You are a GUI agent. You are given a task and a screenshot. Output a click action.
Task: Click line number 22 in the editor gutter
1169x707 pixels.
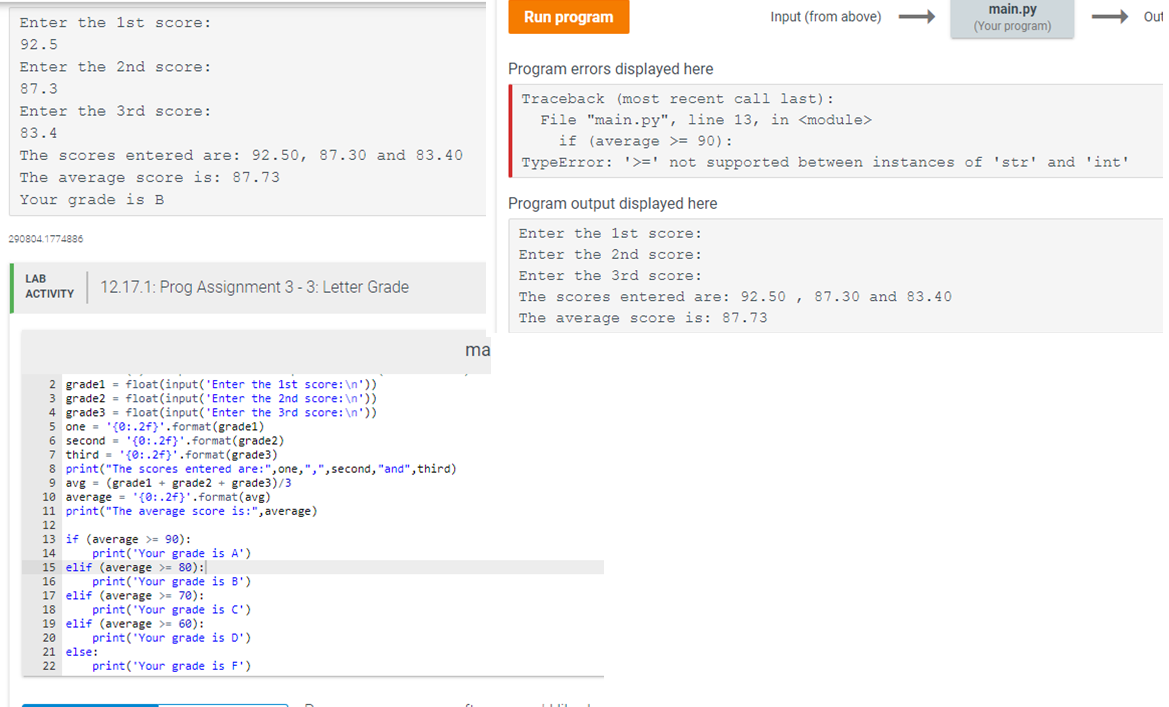coord(49,667)
